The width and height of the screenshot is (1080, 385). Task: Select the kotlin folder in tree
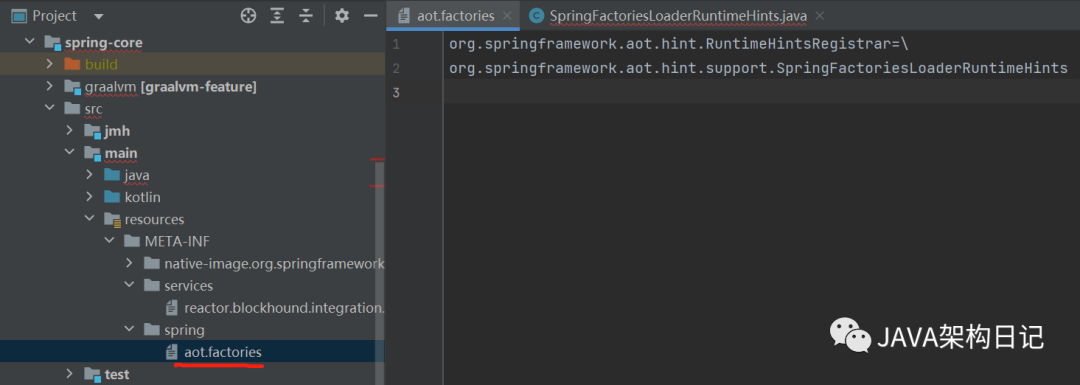[x=143, y=197]
